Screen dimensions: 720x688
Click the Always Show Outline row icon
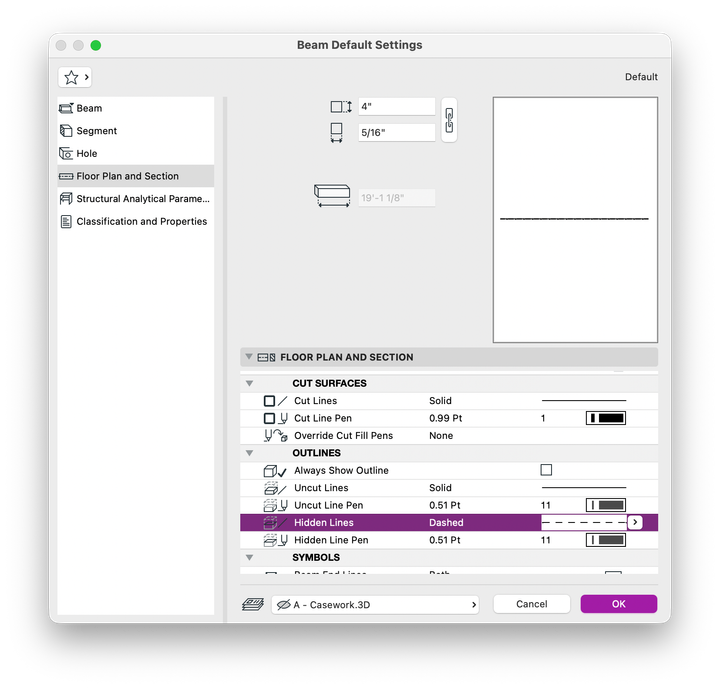click(x=275, y=471)
